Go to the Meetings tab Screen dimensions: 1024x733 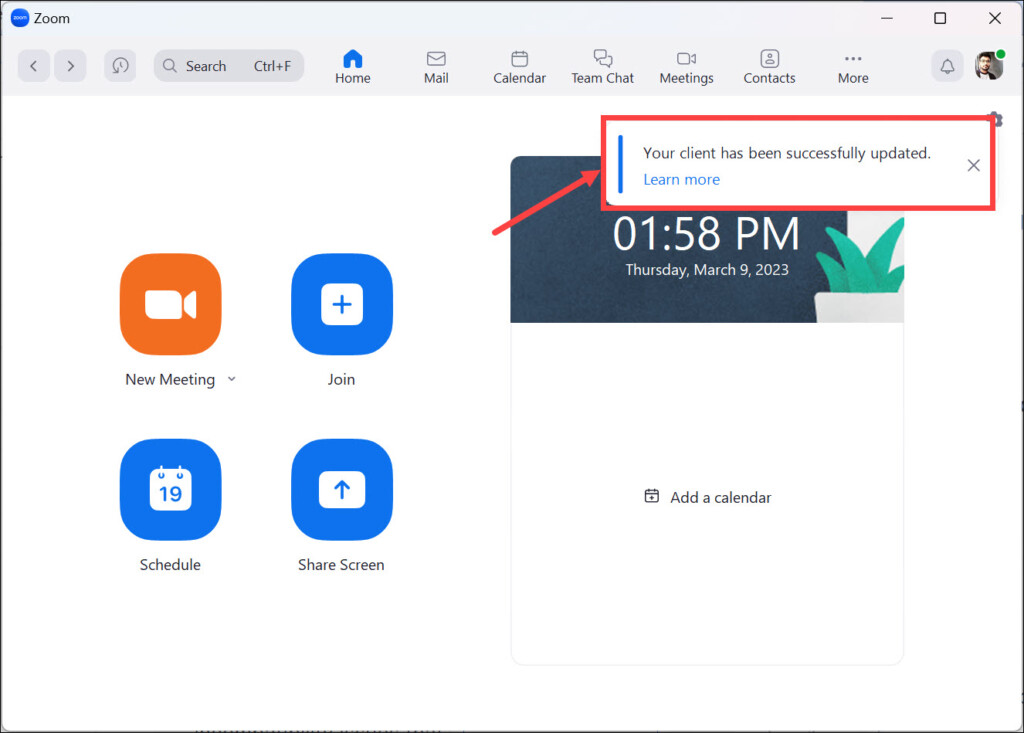[686, 66]
